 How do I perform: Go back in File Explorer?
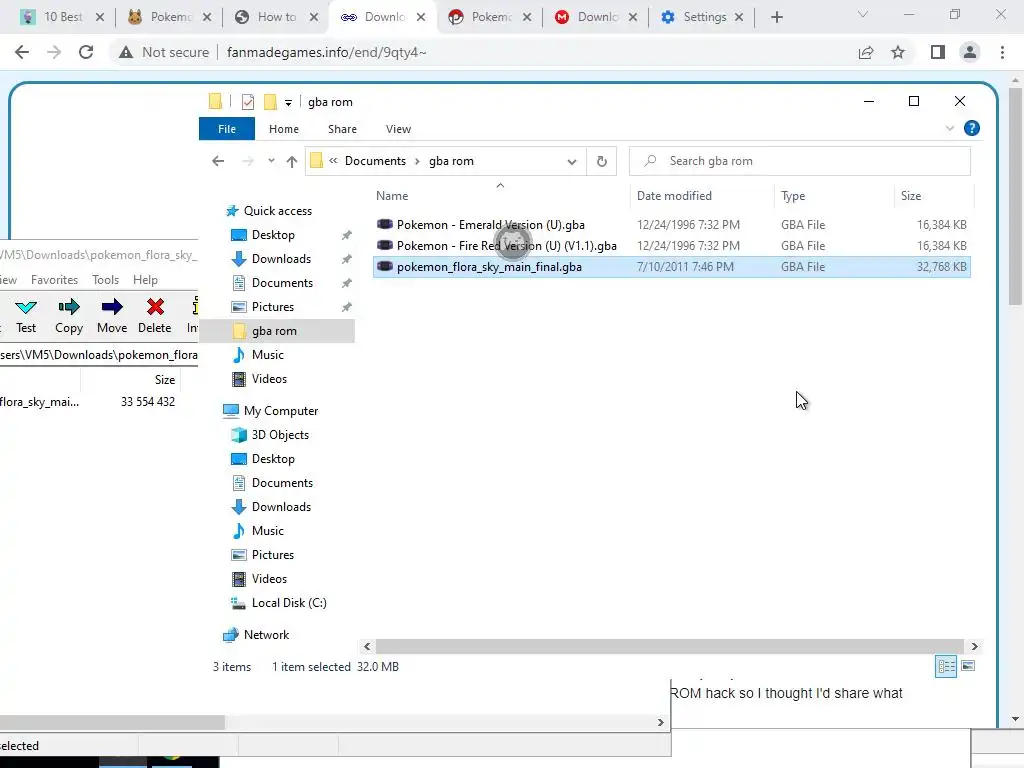[218, 161]
